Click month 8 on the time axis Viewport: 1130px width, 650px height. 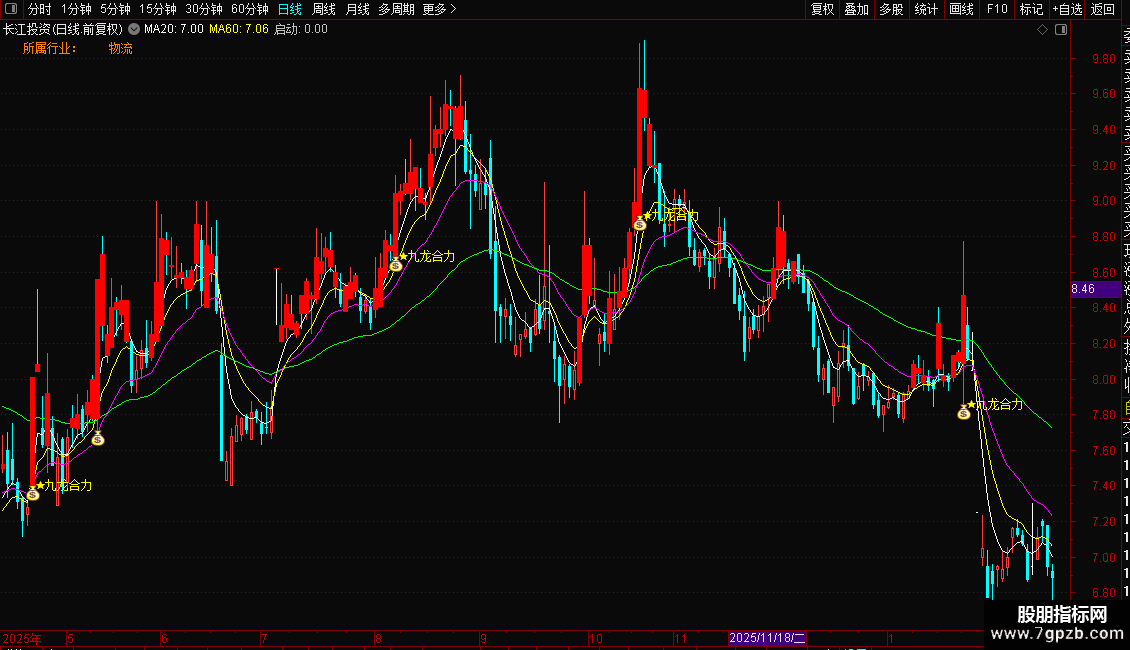[x=378, y=638]
